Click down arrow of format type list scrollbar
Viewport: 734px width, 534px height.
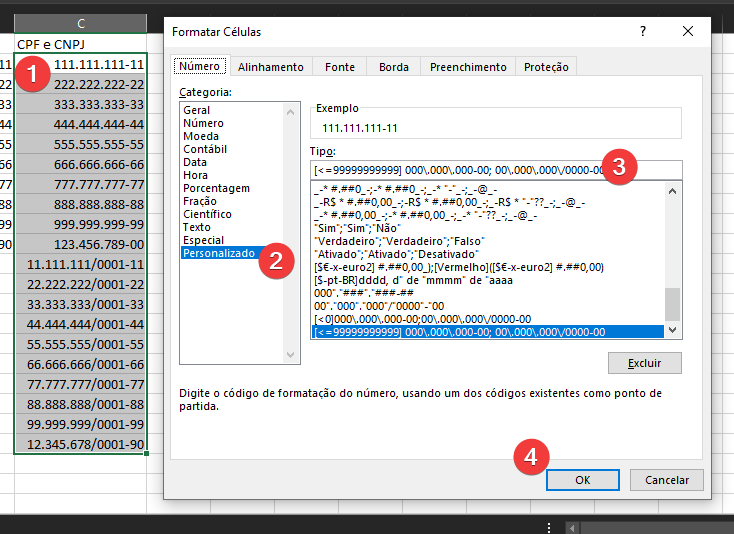point(673,330)
